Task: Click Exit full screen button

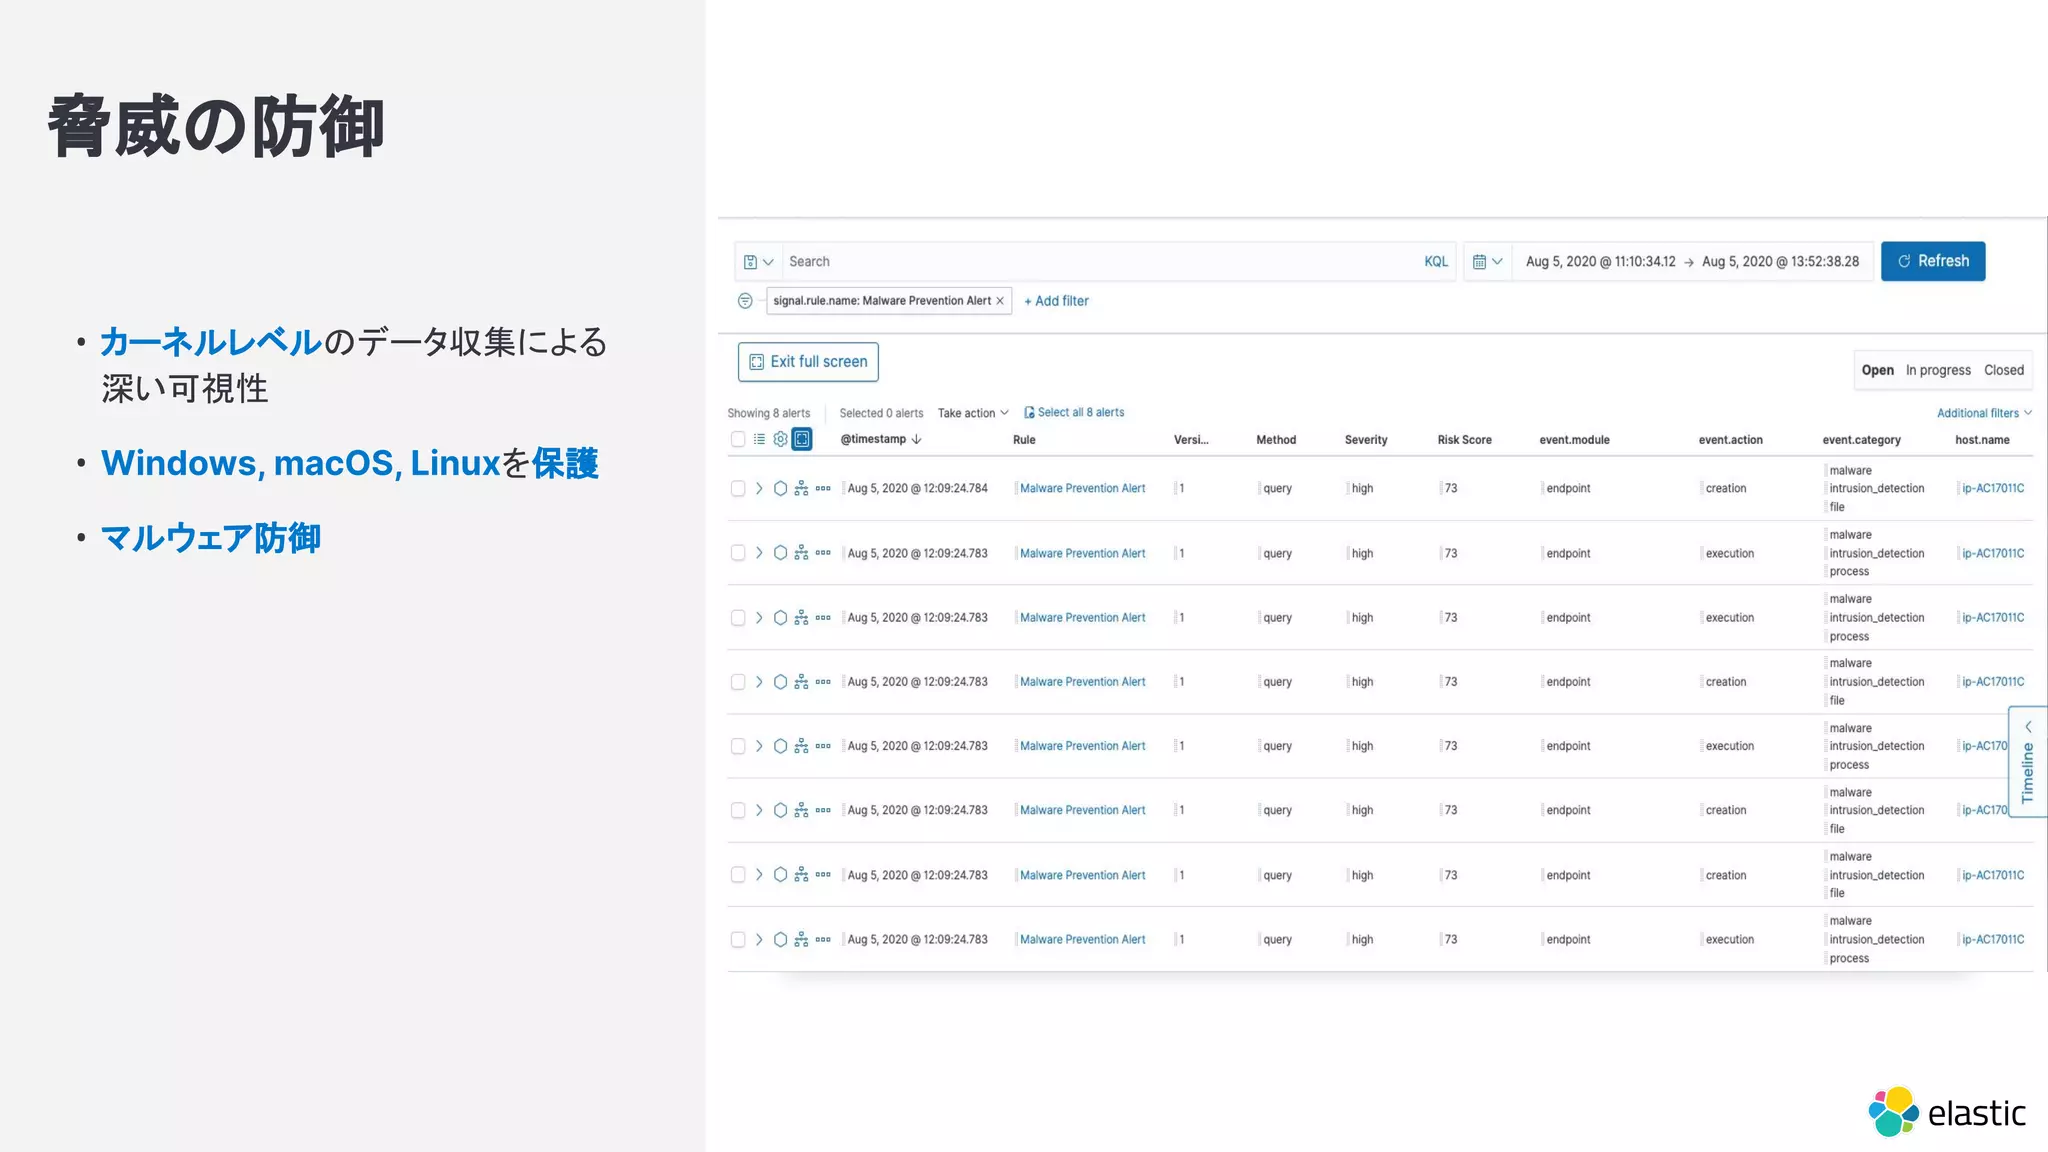Action: coord(808,362)
